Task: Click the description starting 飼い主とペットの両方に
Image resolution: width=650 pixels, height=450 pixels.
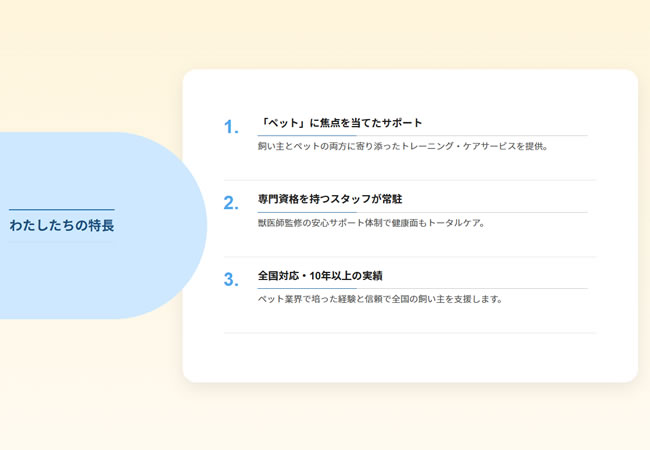Action: 403,146
